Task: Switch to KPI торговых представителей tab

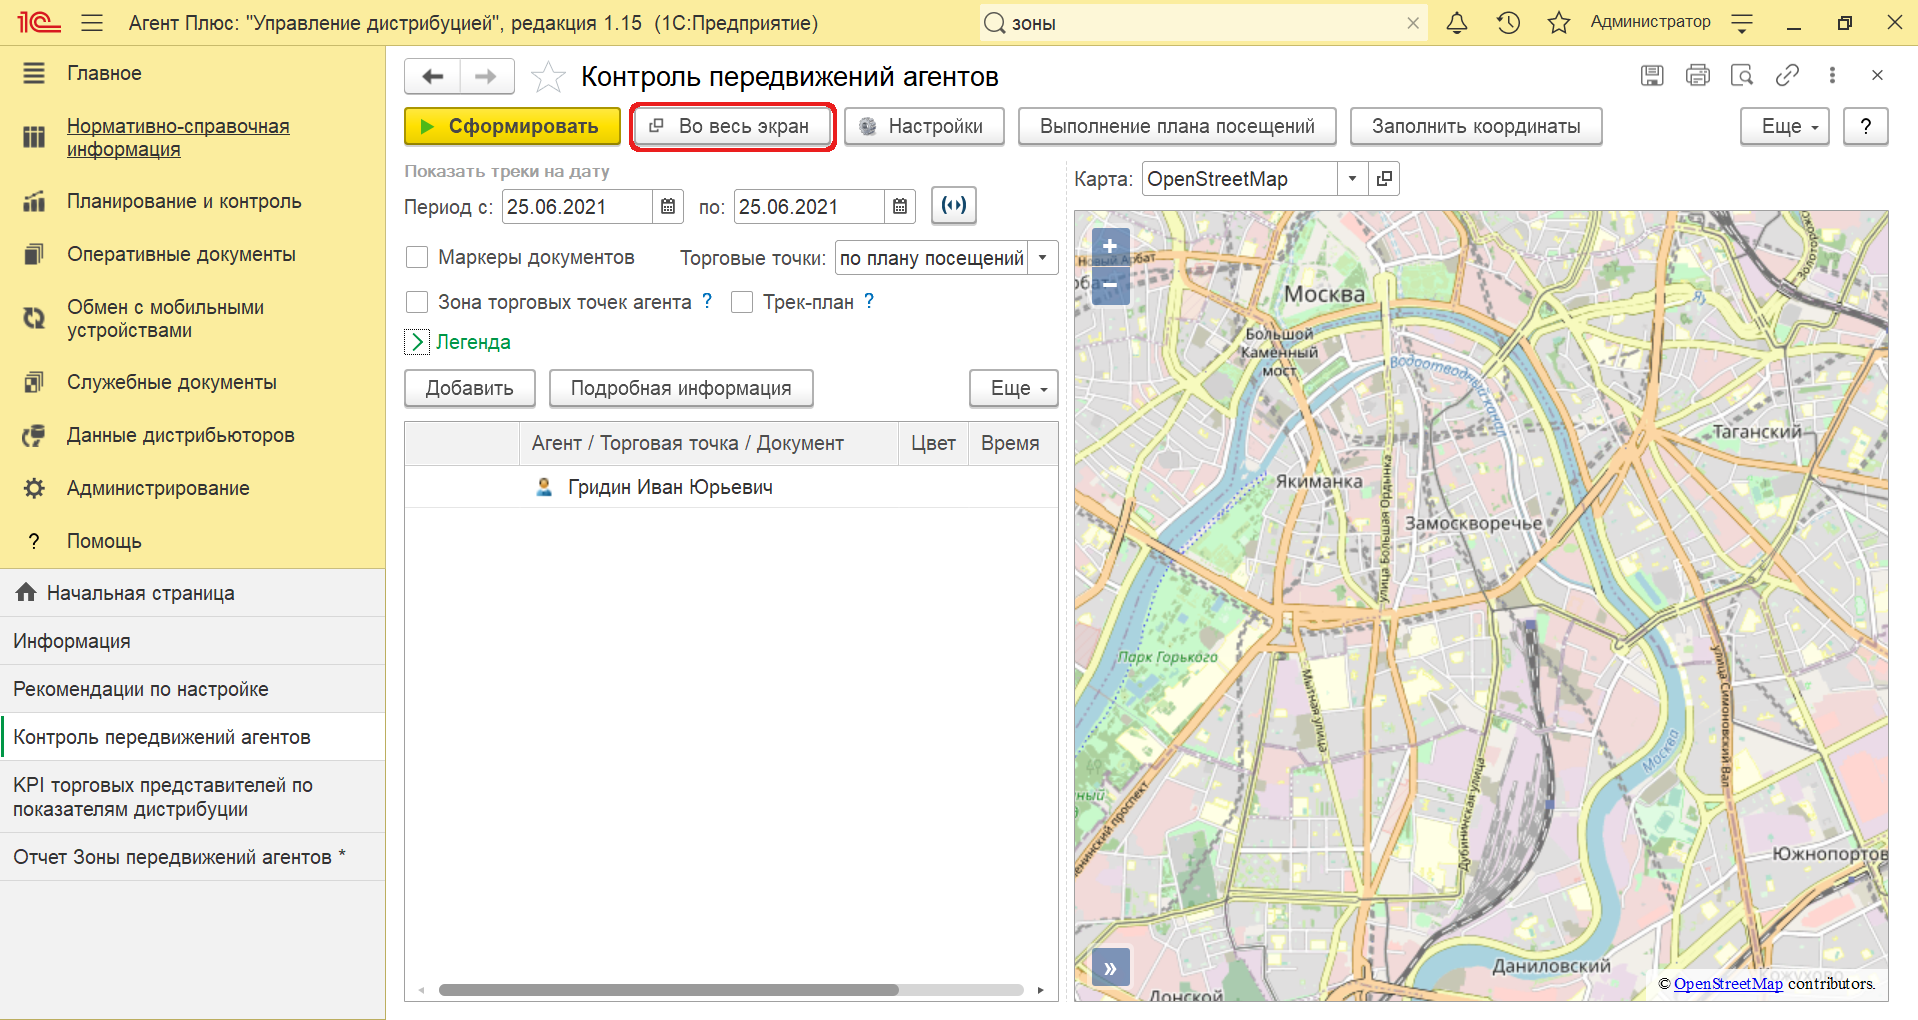Action: (x=192, y=797)
